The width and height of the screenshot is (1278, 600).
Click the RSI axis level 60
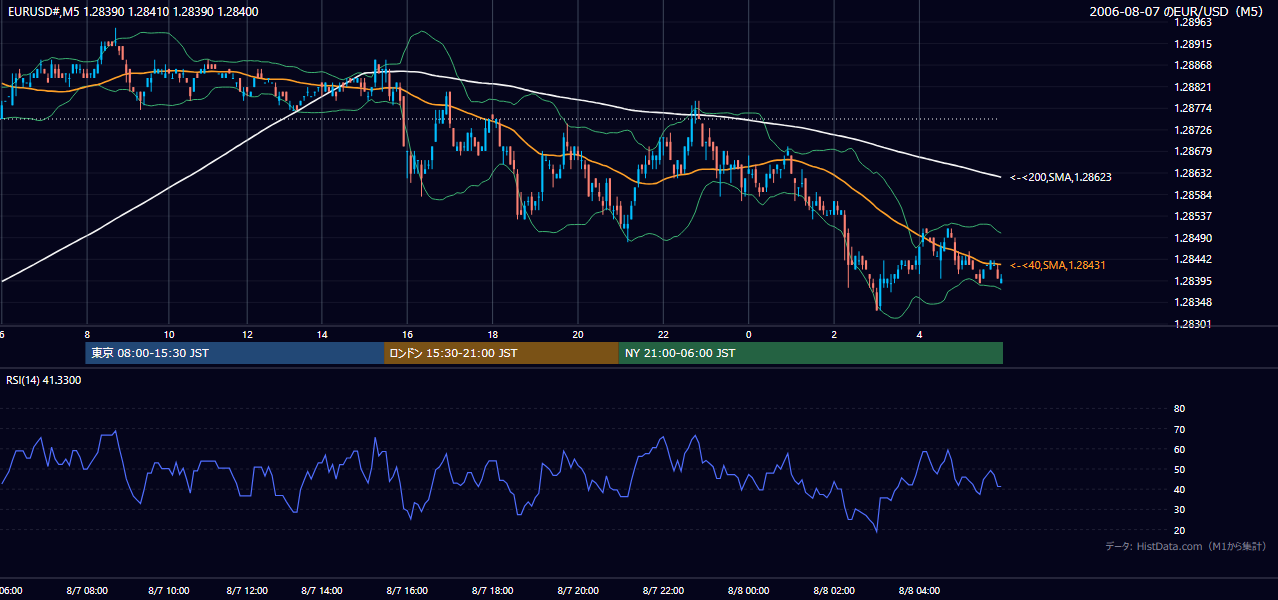pyautogui.click(x=1179, y=449)
